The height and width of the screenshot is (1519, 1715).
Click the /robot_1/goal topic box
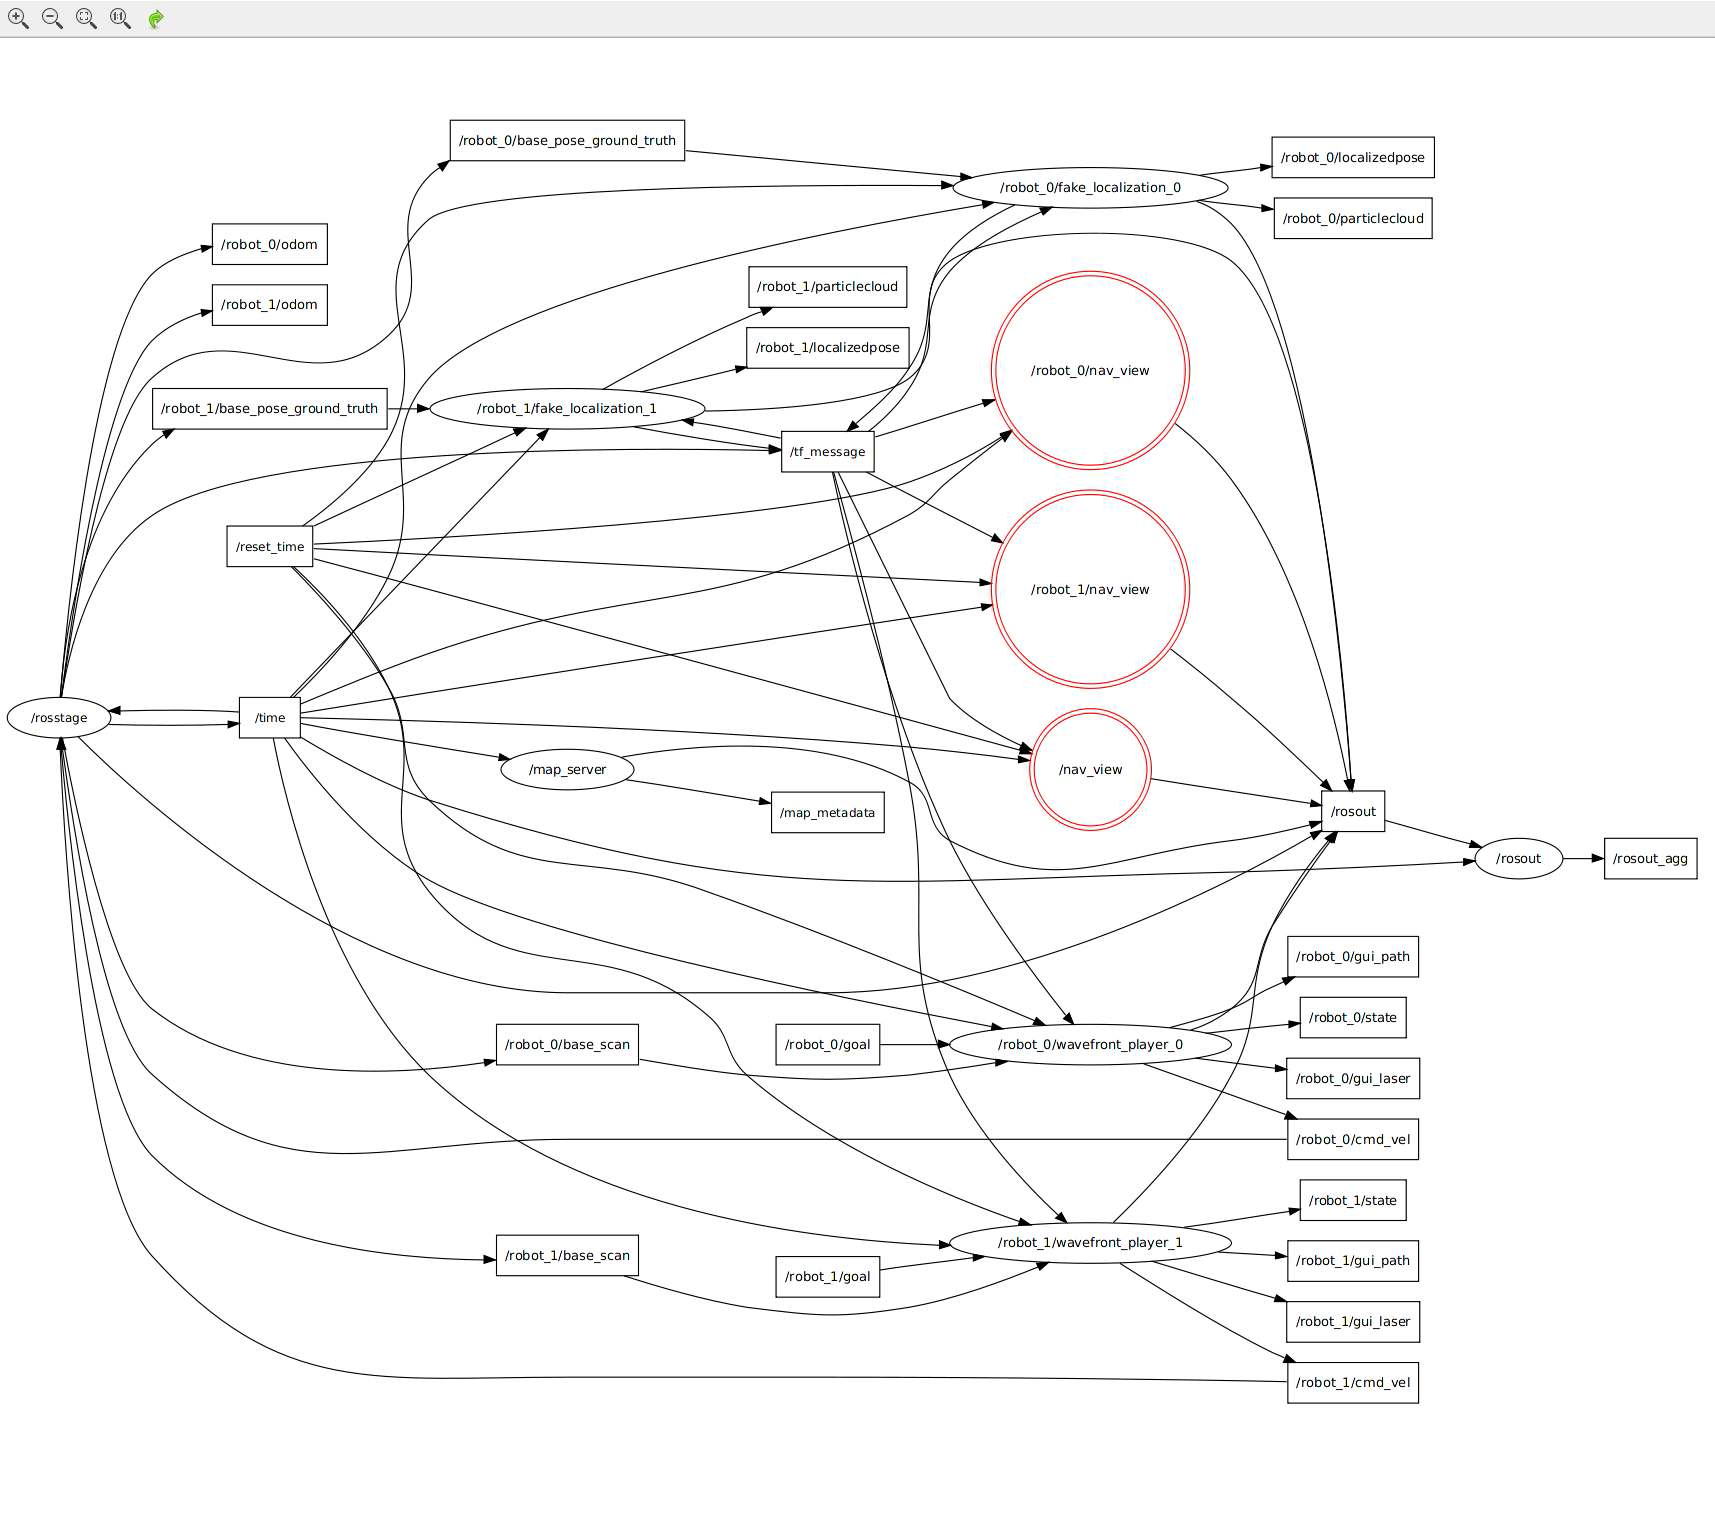point(827,1276)
